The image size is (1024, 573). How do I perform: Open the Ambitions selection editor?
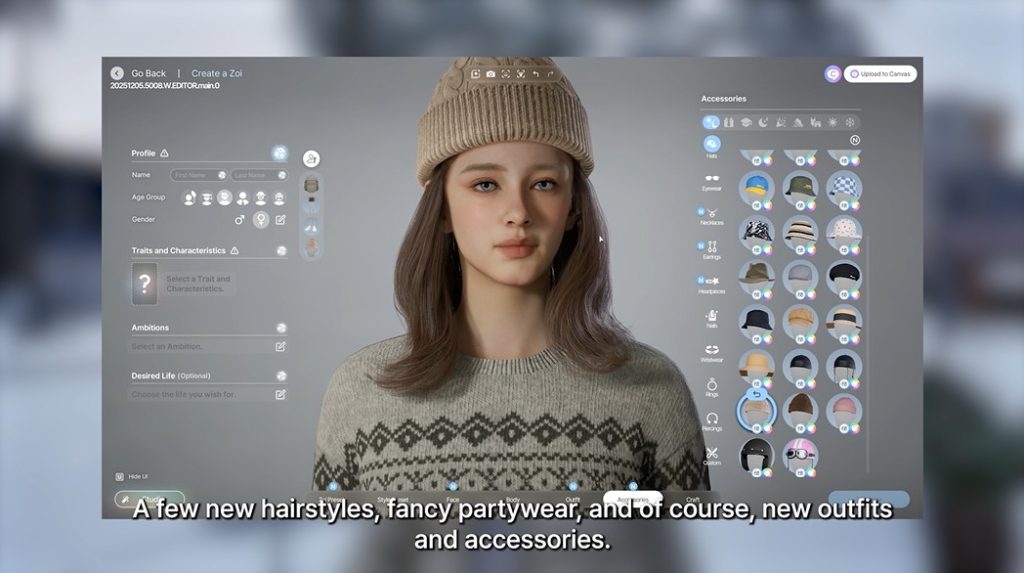pyautogui.click(x=281, y=346)
